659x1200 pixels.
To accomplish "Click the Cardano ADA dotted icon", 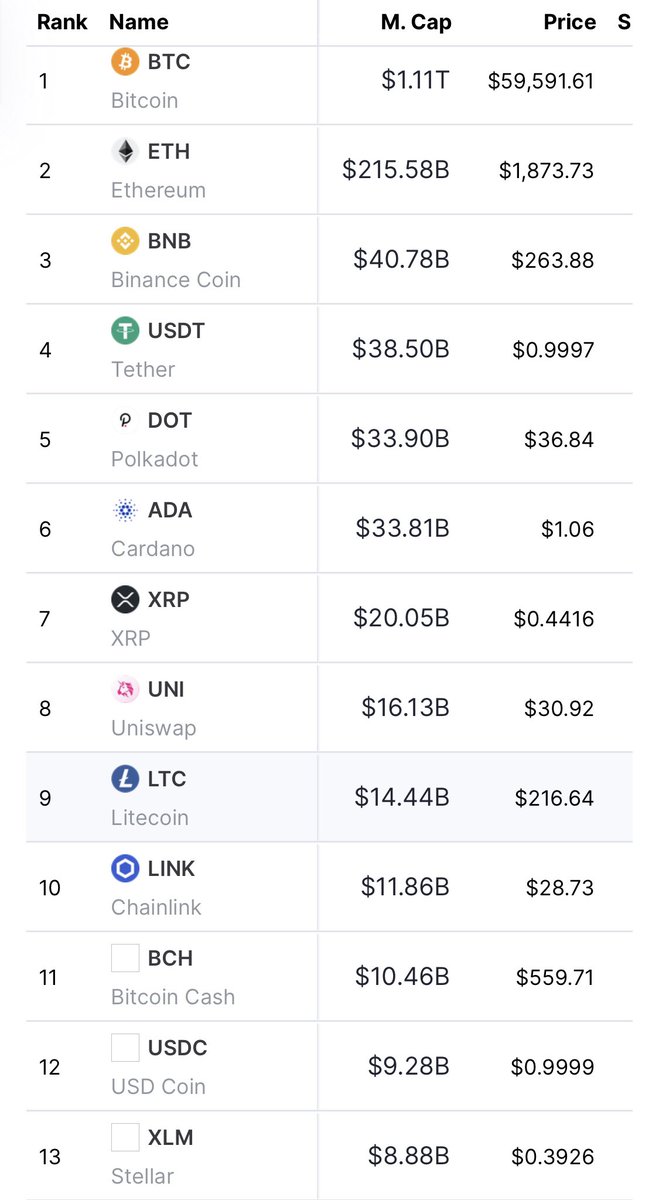I will pyautogui.click(x=125, y=510).
